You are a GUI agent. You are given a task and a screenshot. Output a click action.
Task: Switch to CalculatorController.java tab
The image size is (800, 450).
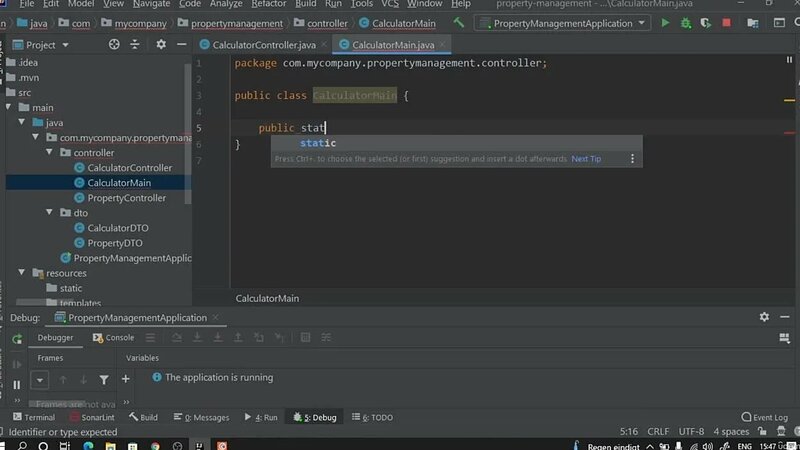point(264,45)
